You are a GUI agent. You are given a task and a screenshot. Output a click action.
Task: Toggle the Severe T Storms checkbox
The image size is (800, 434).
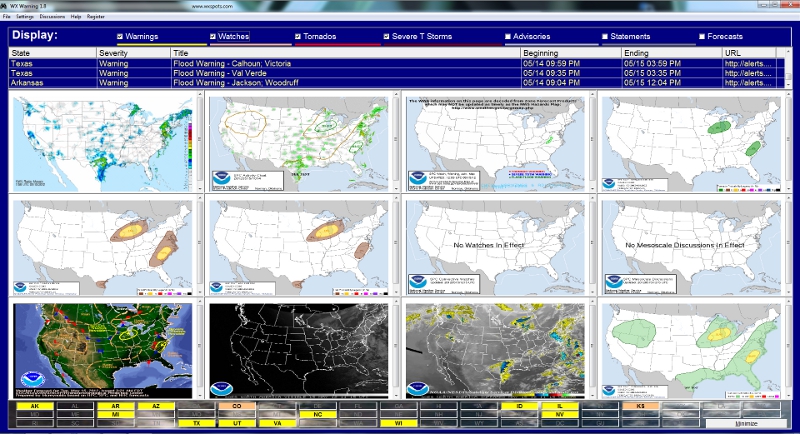387,37
